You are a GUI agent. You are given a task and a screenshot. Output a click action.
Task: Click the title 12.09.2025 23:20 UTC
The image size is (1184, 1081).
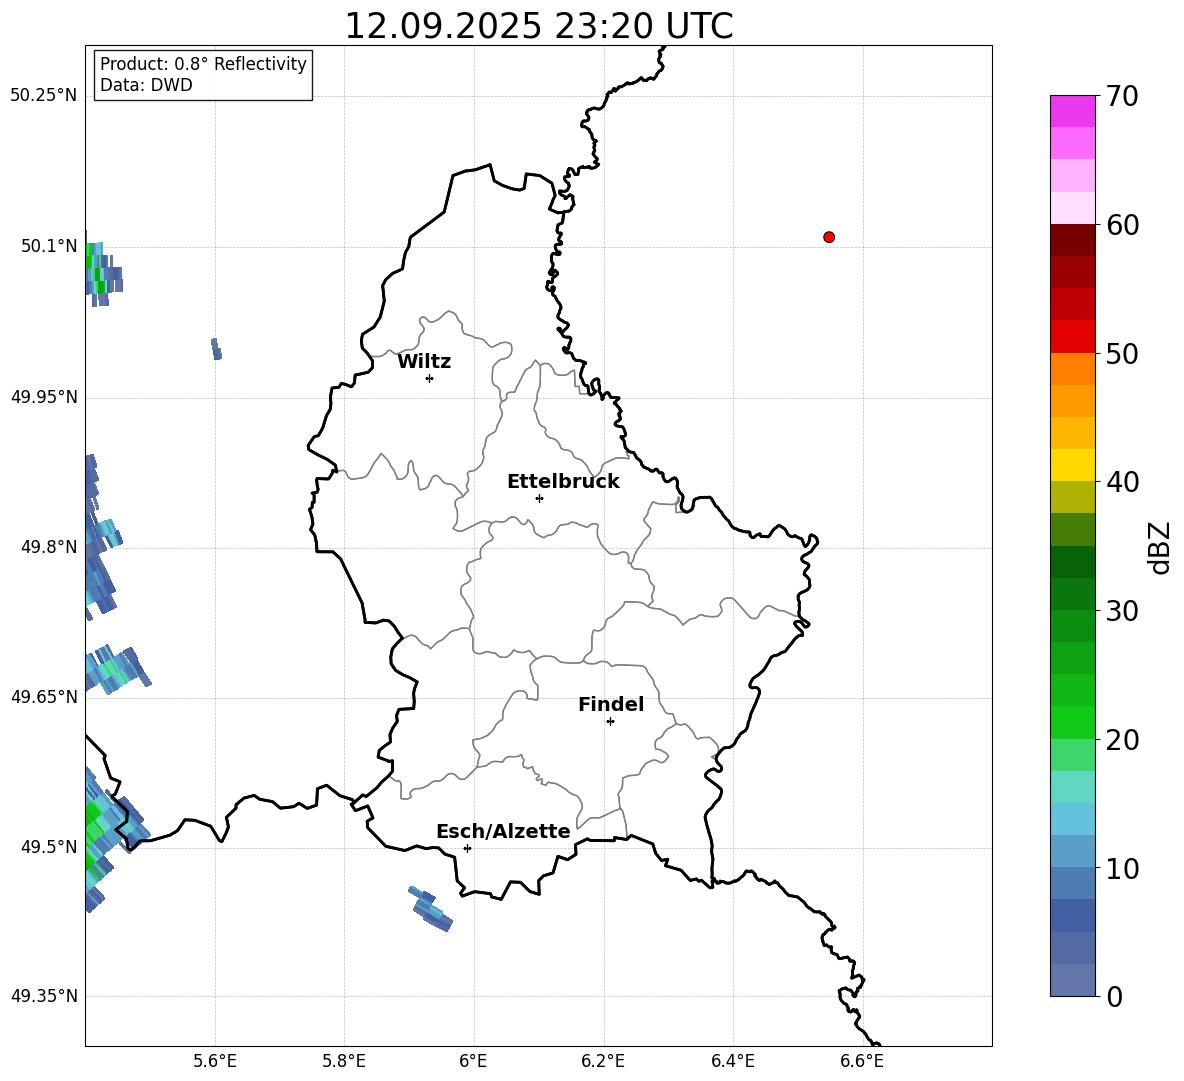click(x=538, y=26)
